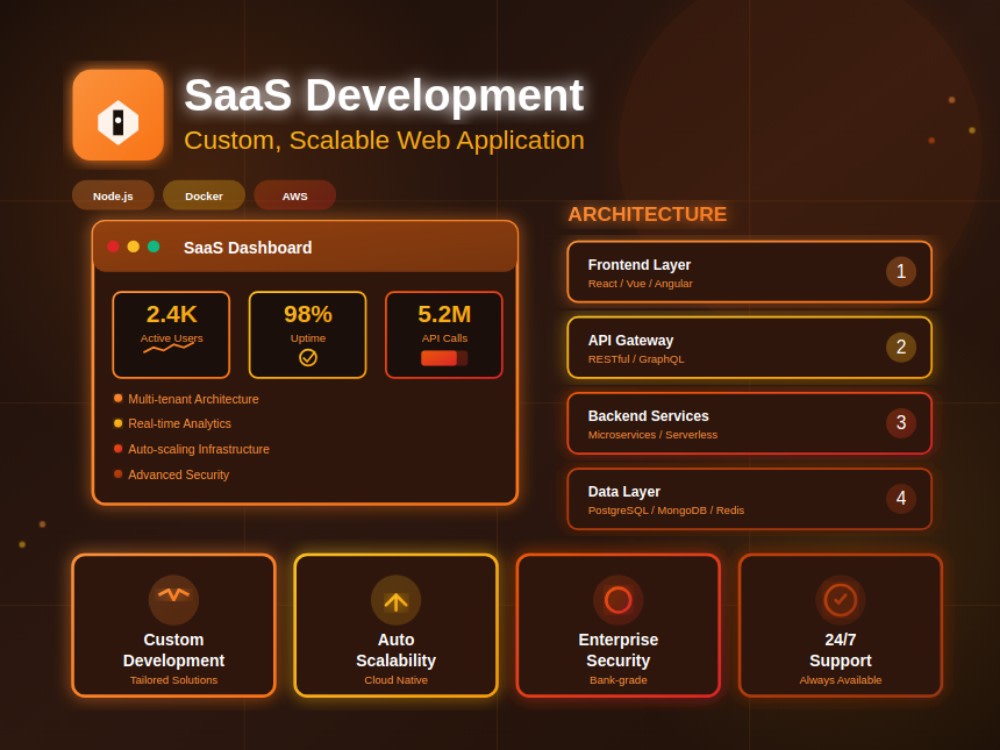The width and height of the screenshot is (1000, 750).
Task: Click the 24/7 Support checkmark icon
Action: point(841,599)
